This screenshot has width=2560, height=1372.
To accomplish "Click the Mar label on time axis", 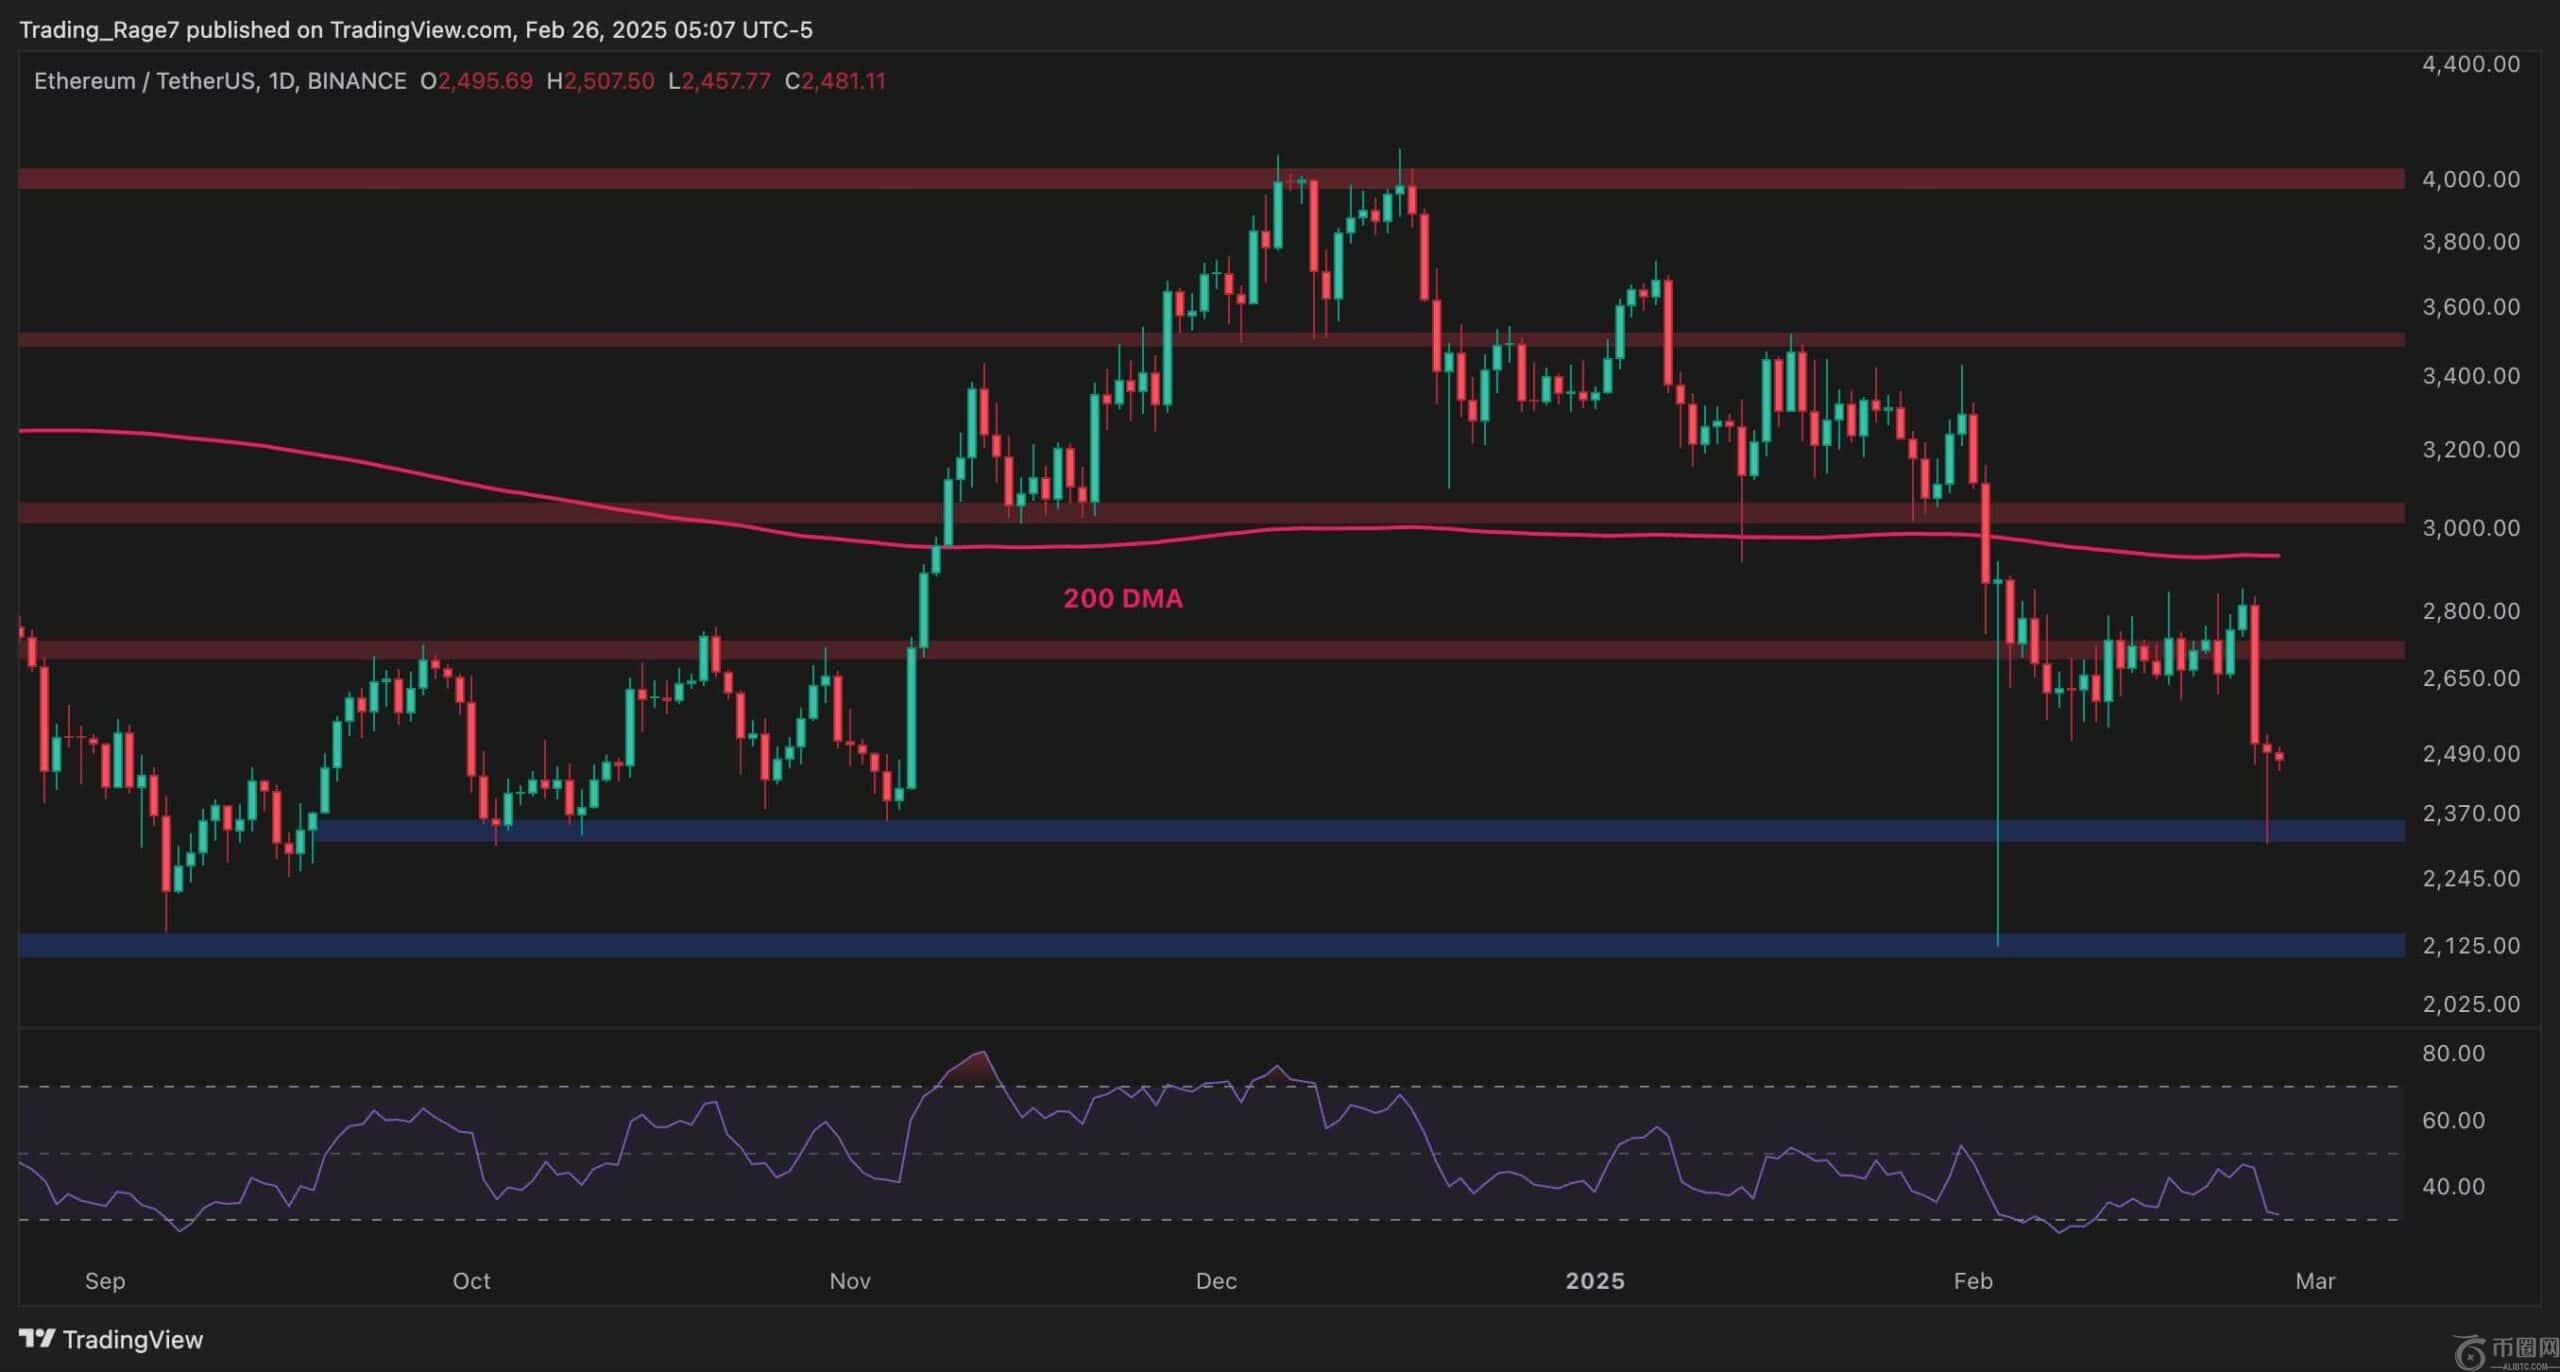I will (x=2315, y=1280).
